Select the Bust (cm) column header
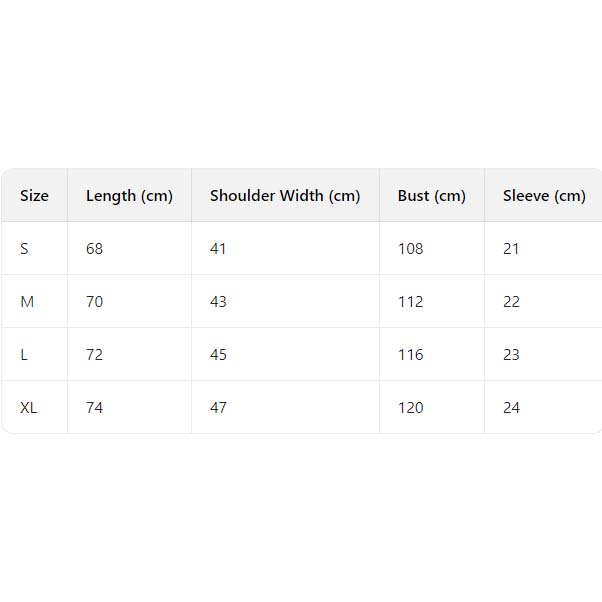The height and width of the screenshot is (602, 602). coord(431,196)
